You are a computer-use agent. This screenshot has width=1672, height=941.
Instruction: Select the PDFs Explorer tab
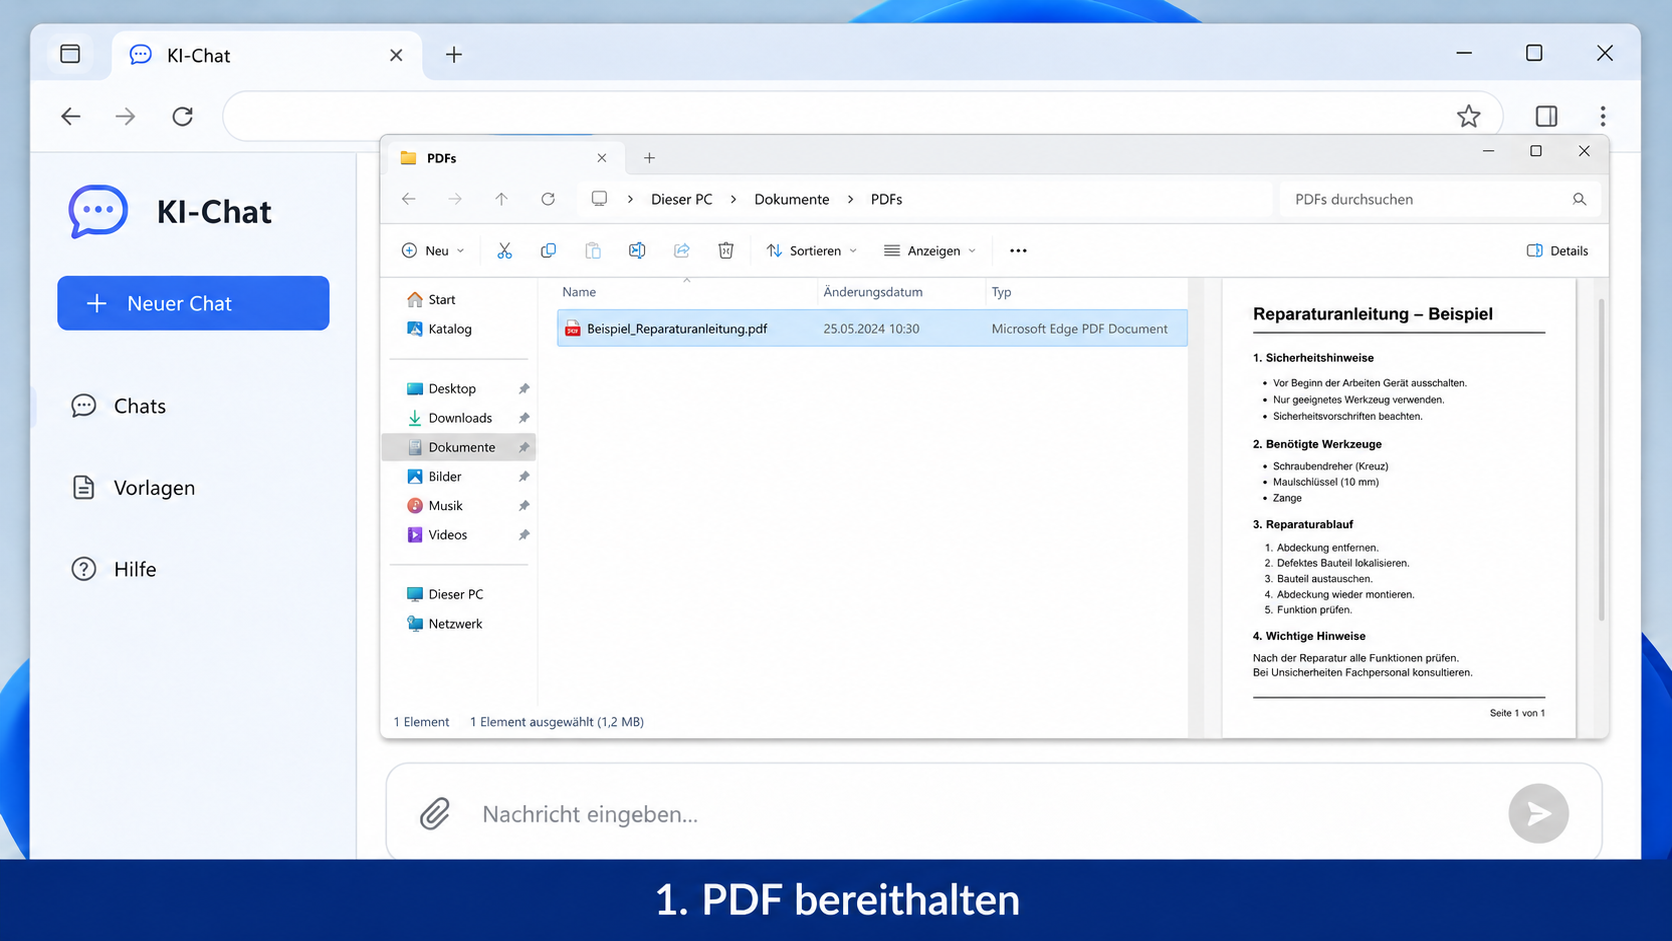pyautogui.click(x=503, y=158)
